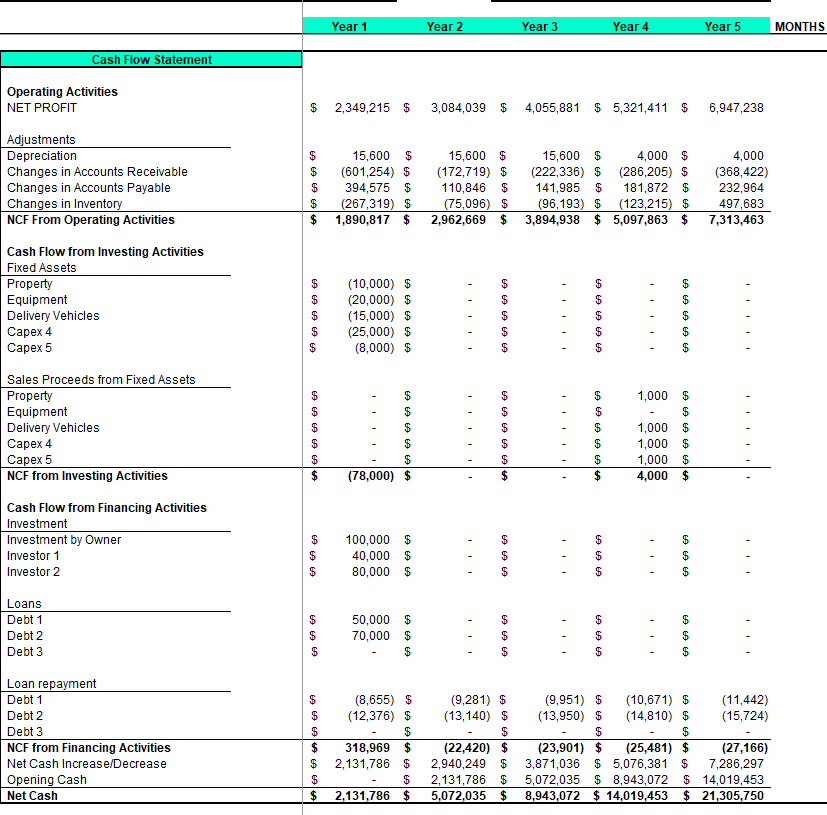Select the Year 5 column header
The image size is (827, 815).
(x=722, y=27)
